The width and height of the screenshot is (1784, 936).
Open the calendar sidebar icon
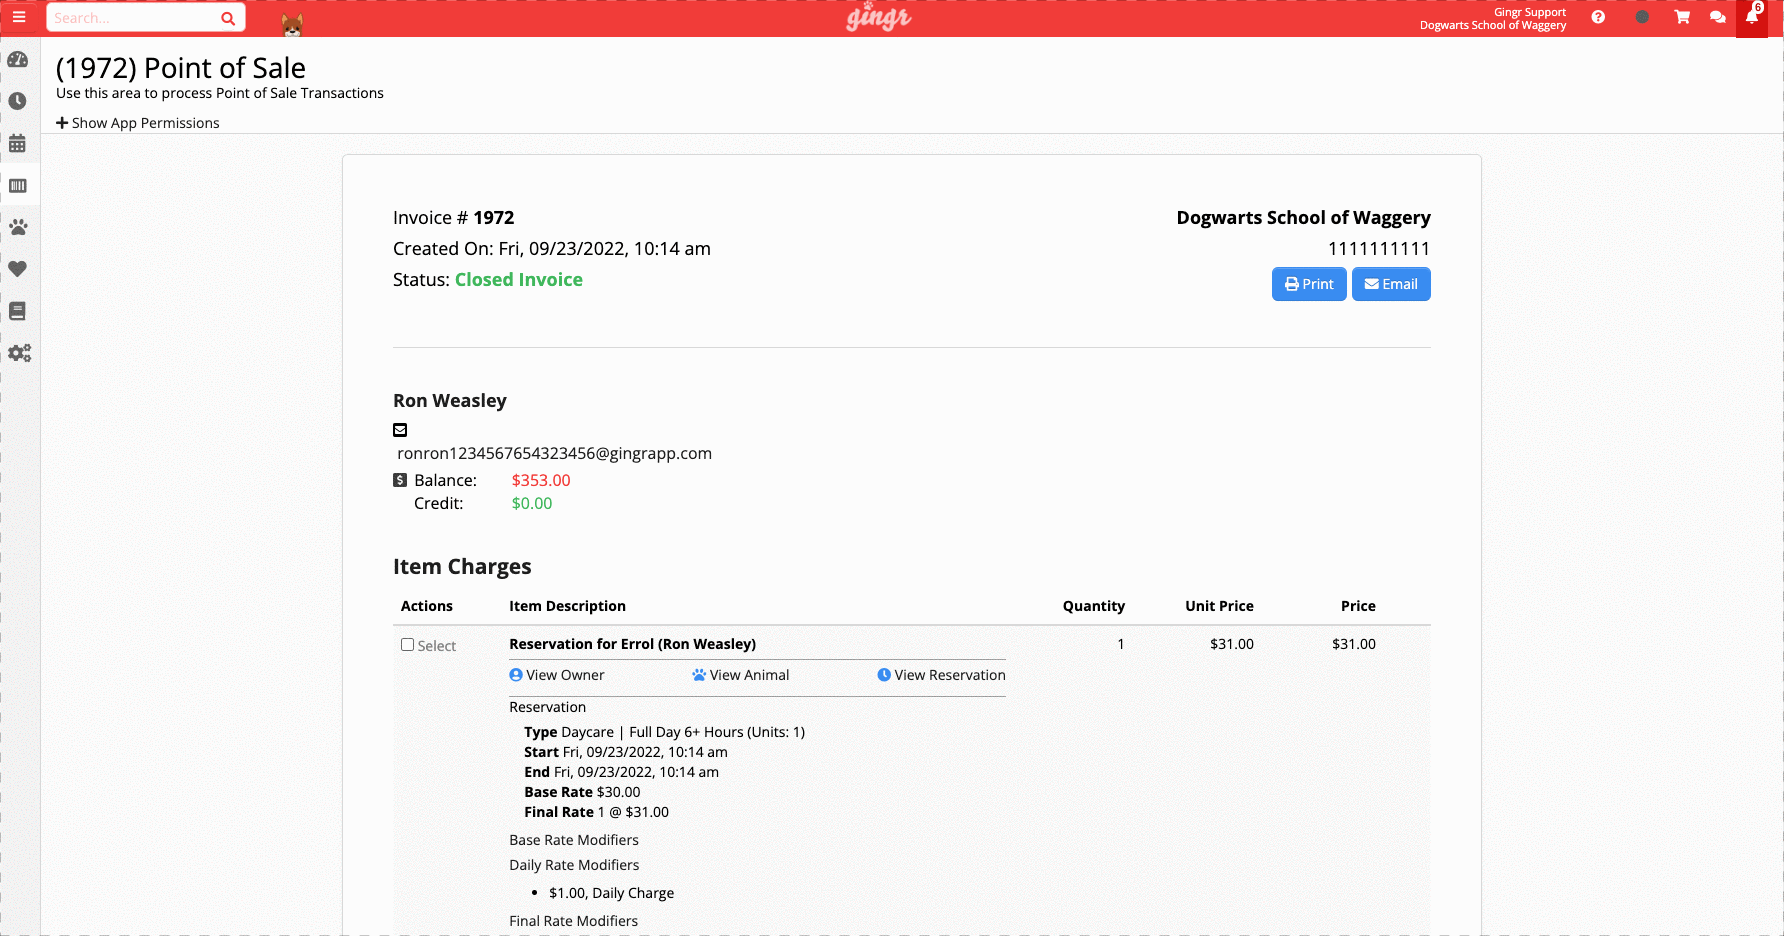[18, 143]
